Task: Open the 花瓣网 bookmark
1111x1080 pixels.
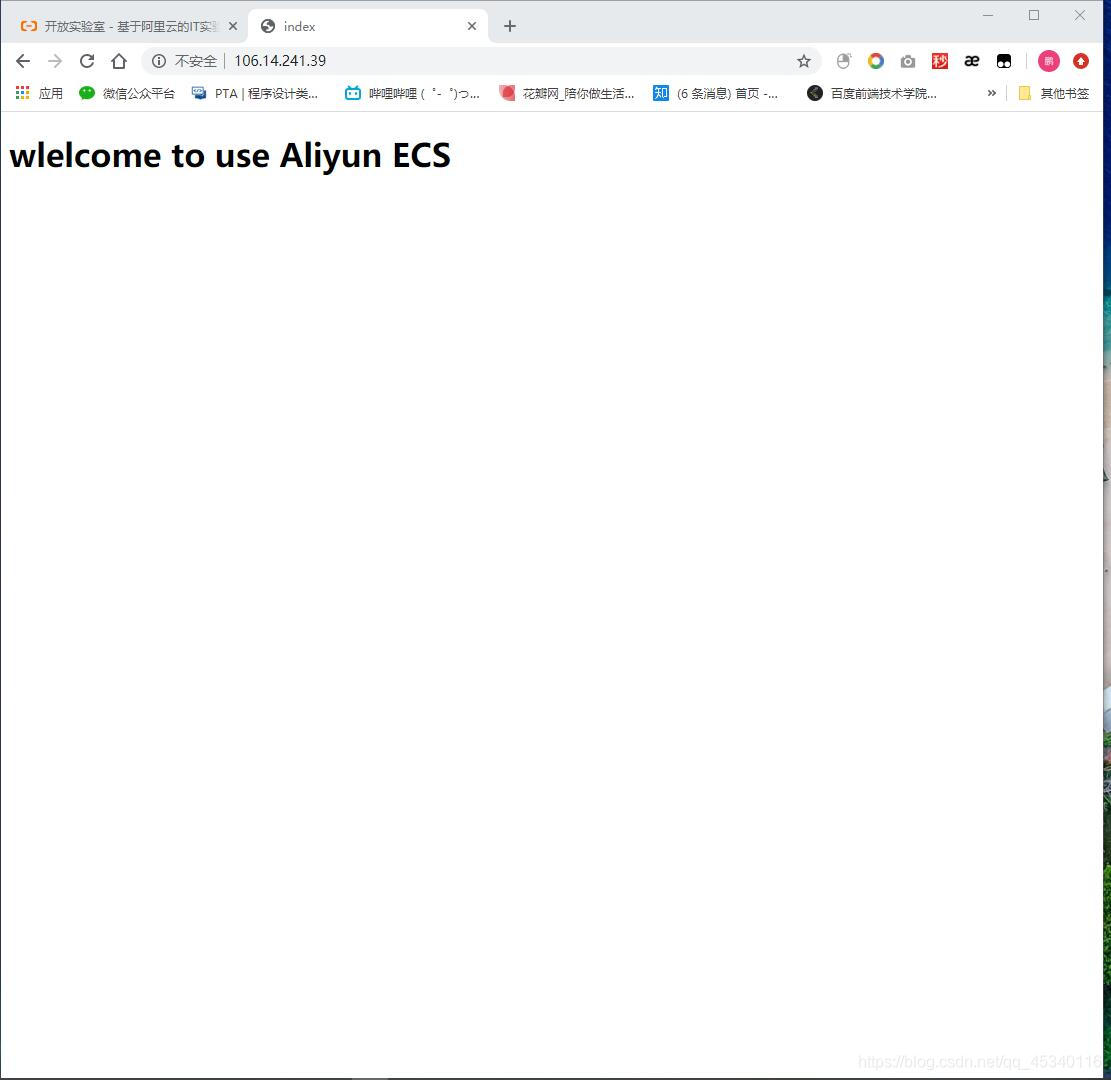Action: (567, 93)
